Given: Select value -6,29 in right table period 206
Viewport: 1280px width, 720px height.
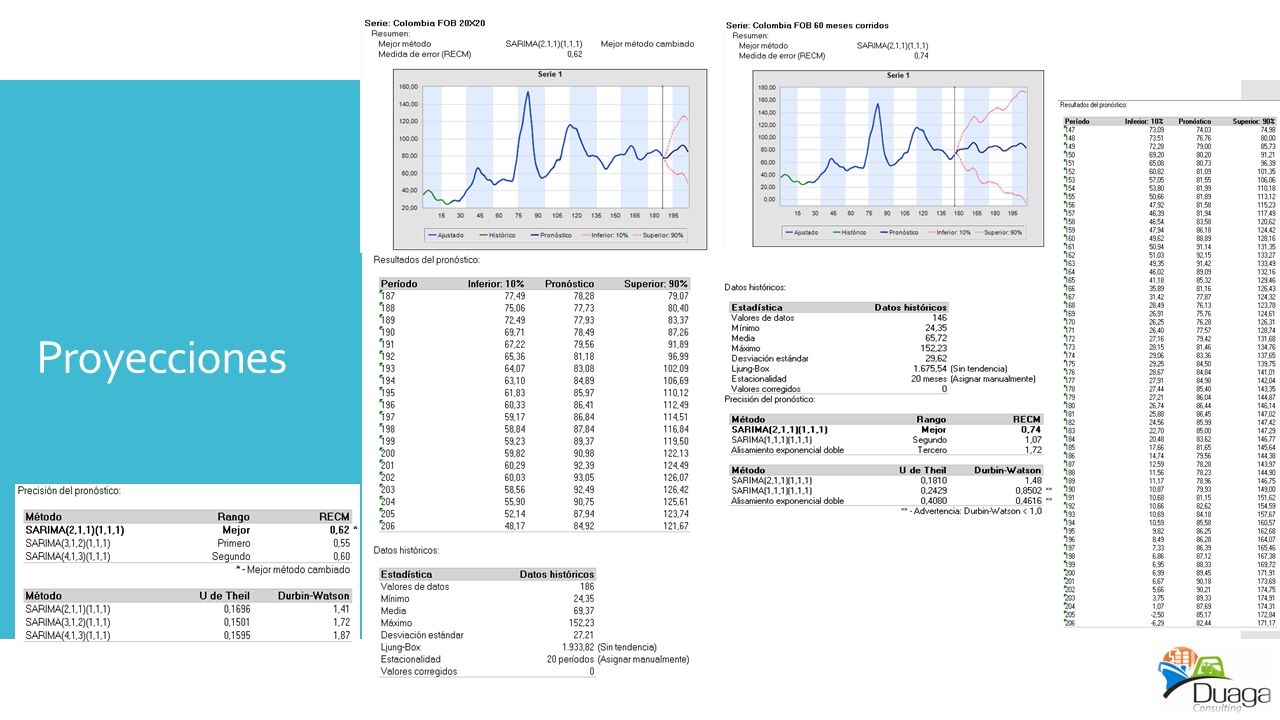Looking at the screenshot, I should (x=1156, y=623).
